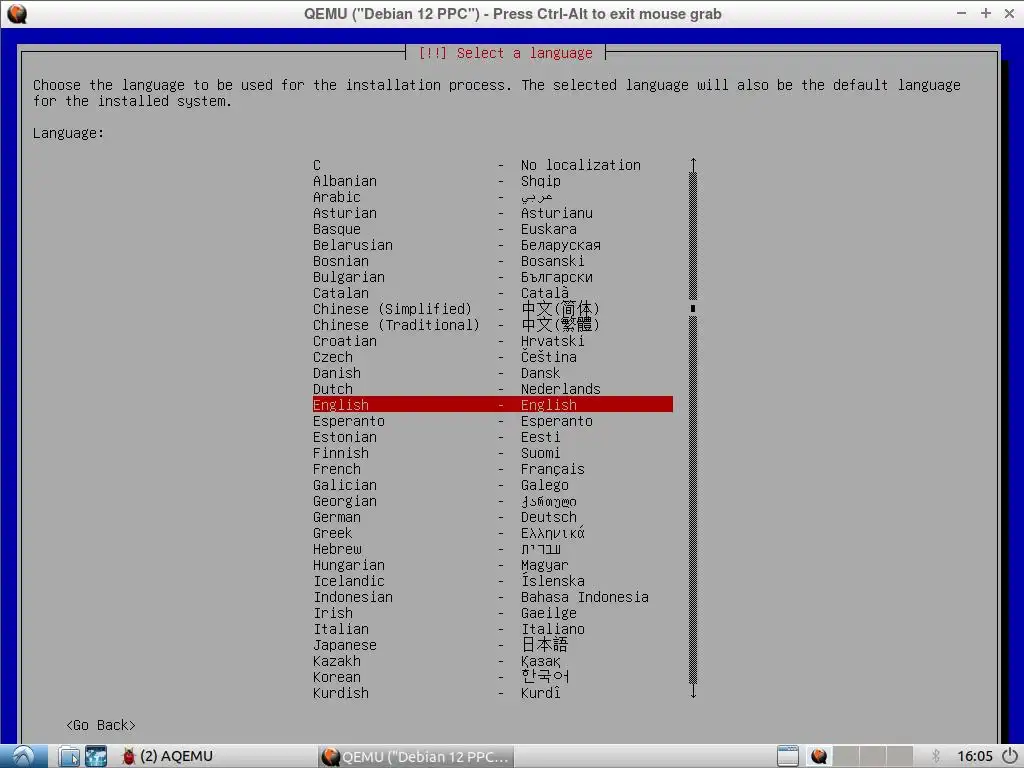Select Greek language row
Viewport: 1024px width, 768px height.
point(492,533)
